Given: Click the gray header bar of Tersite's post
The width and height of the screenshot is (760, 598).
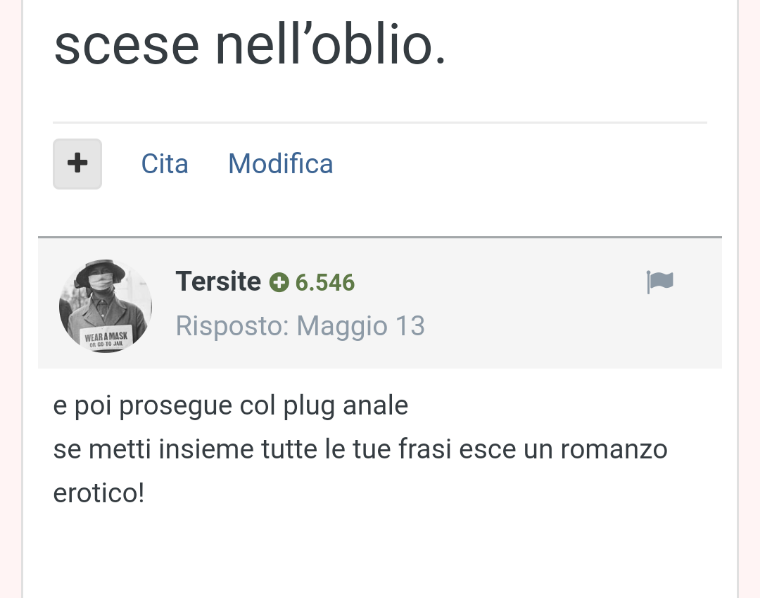Looking at the screenshot, I should (x=380, y=303).
